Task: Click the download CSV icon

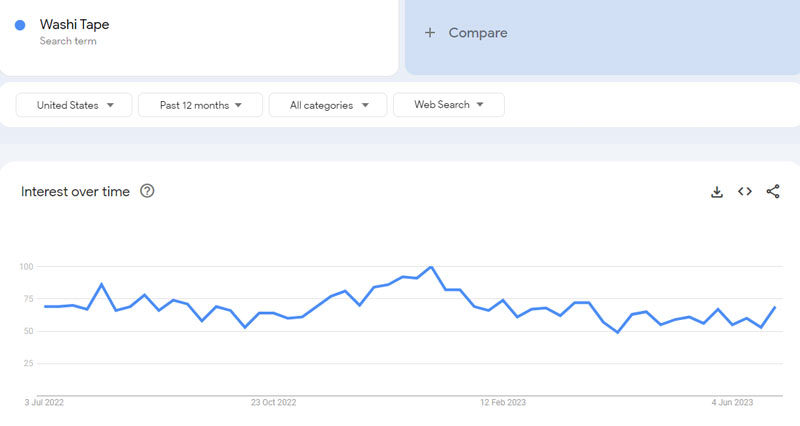Action: (716, 192)
